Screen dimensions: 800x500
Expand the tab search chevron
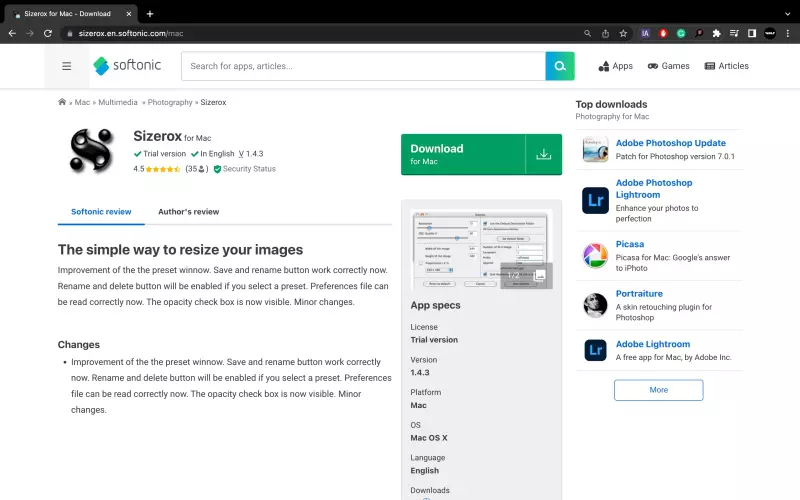787,14
